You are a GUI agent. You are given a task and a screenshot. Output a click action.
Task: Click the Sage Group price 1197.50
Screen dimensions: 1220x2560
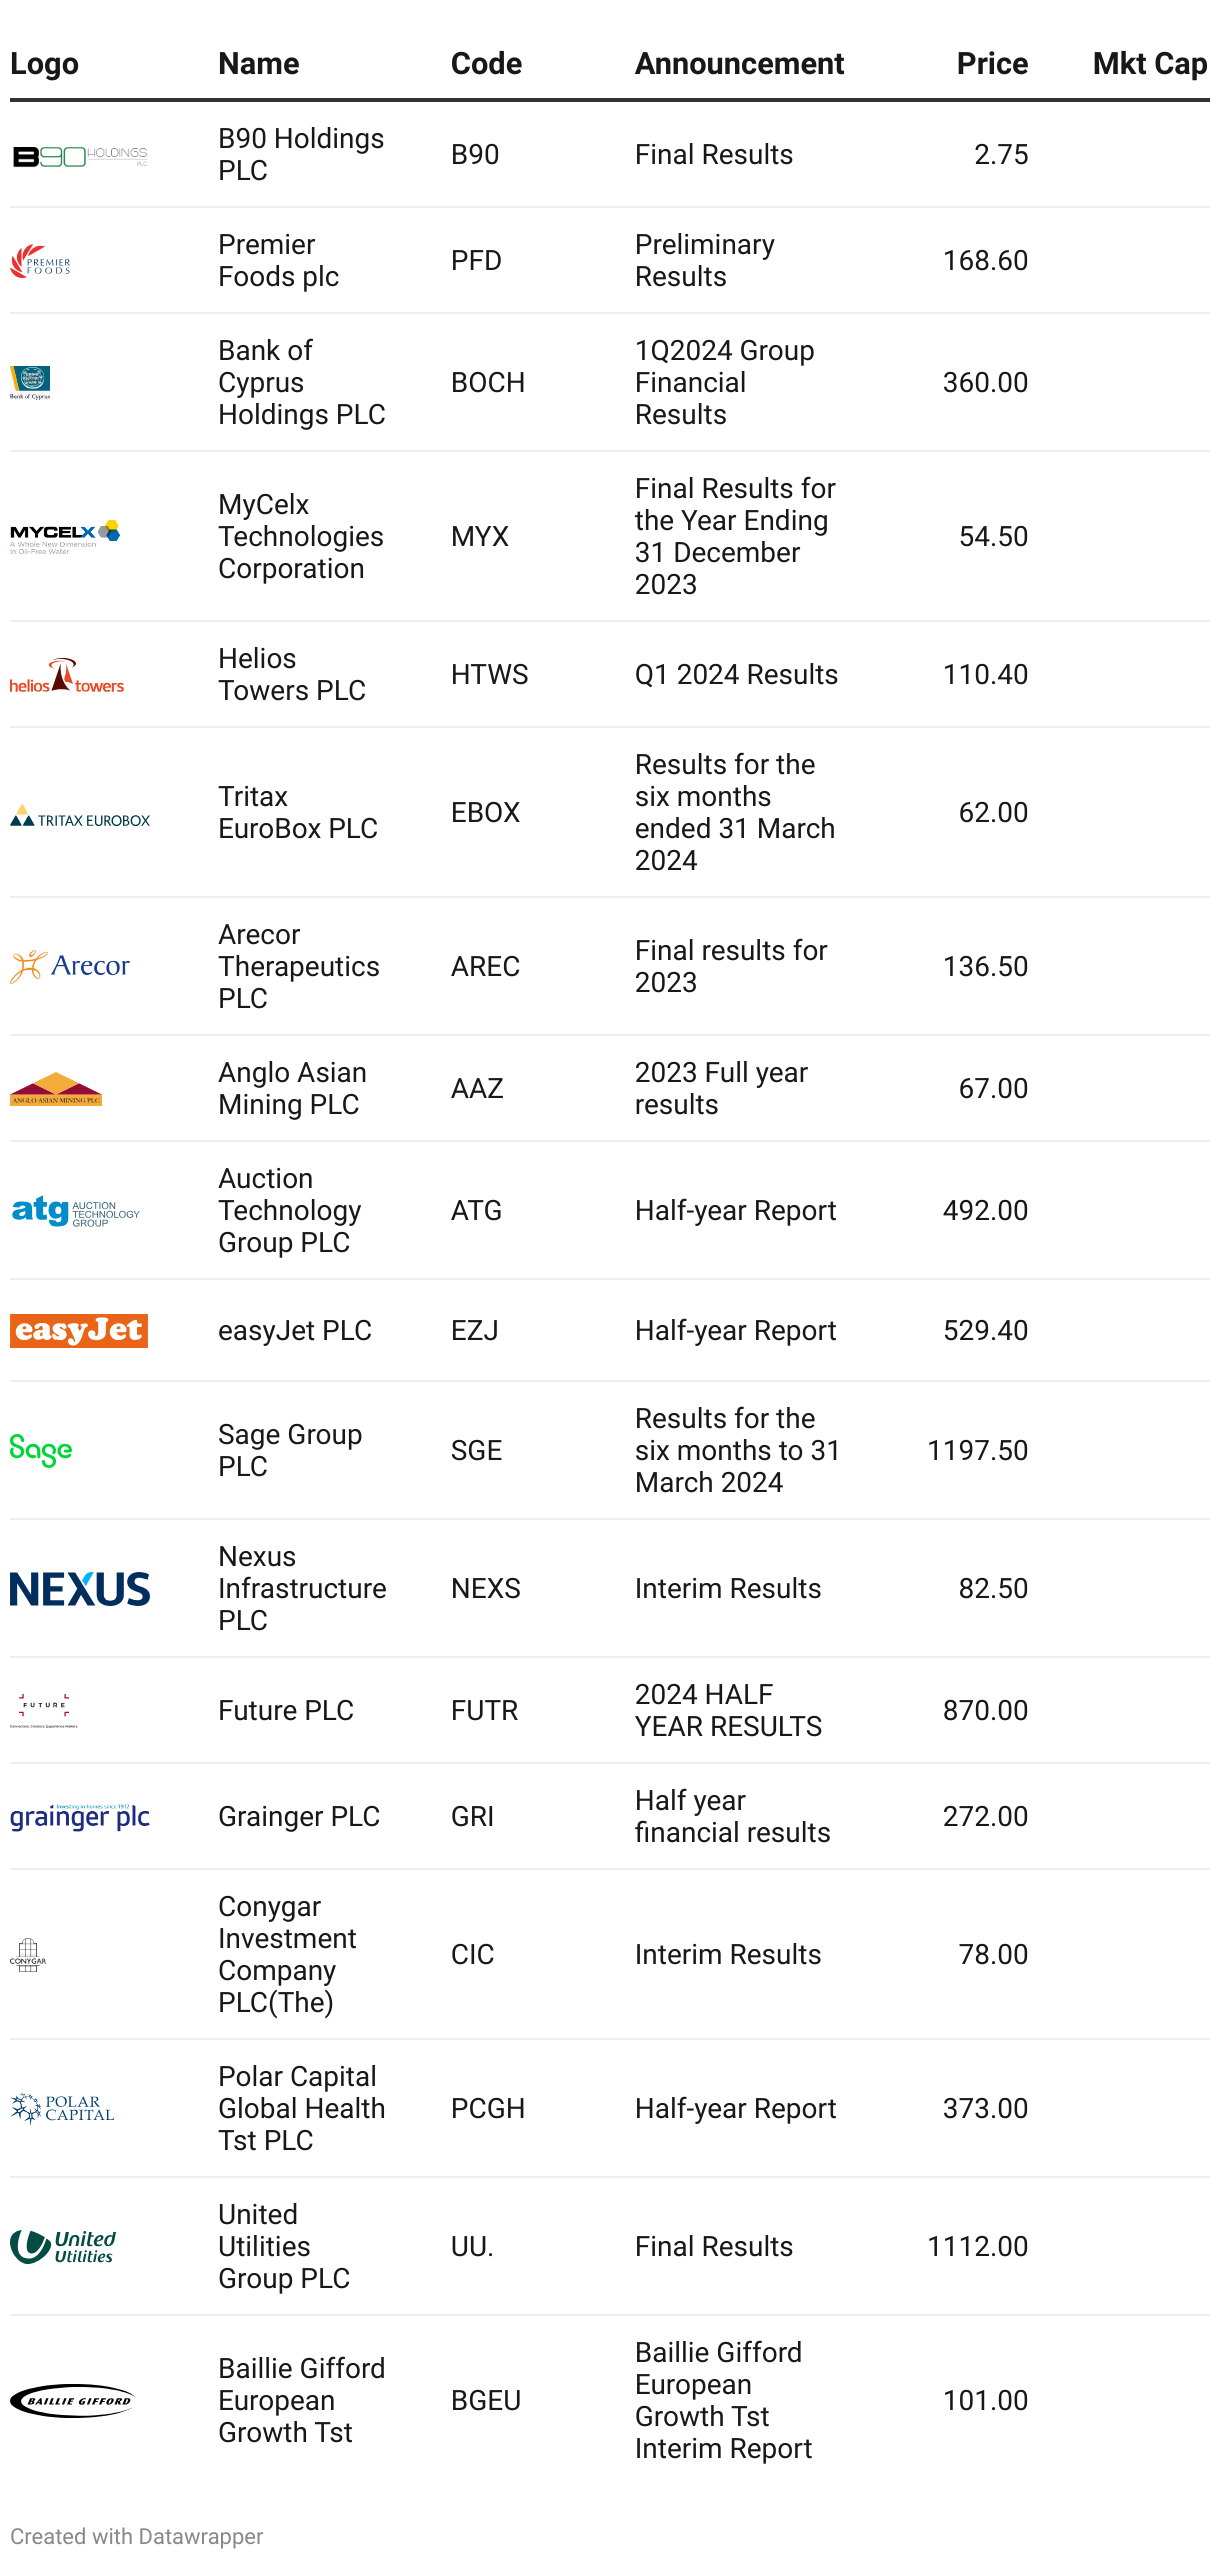[977, 1451]
